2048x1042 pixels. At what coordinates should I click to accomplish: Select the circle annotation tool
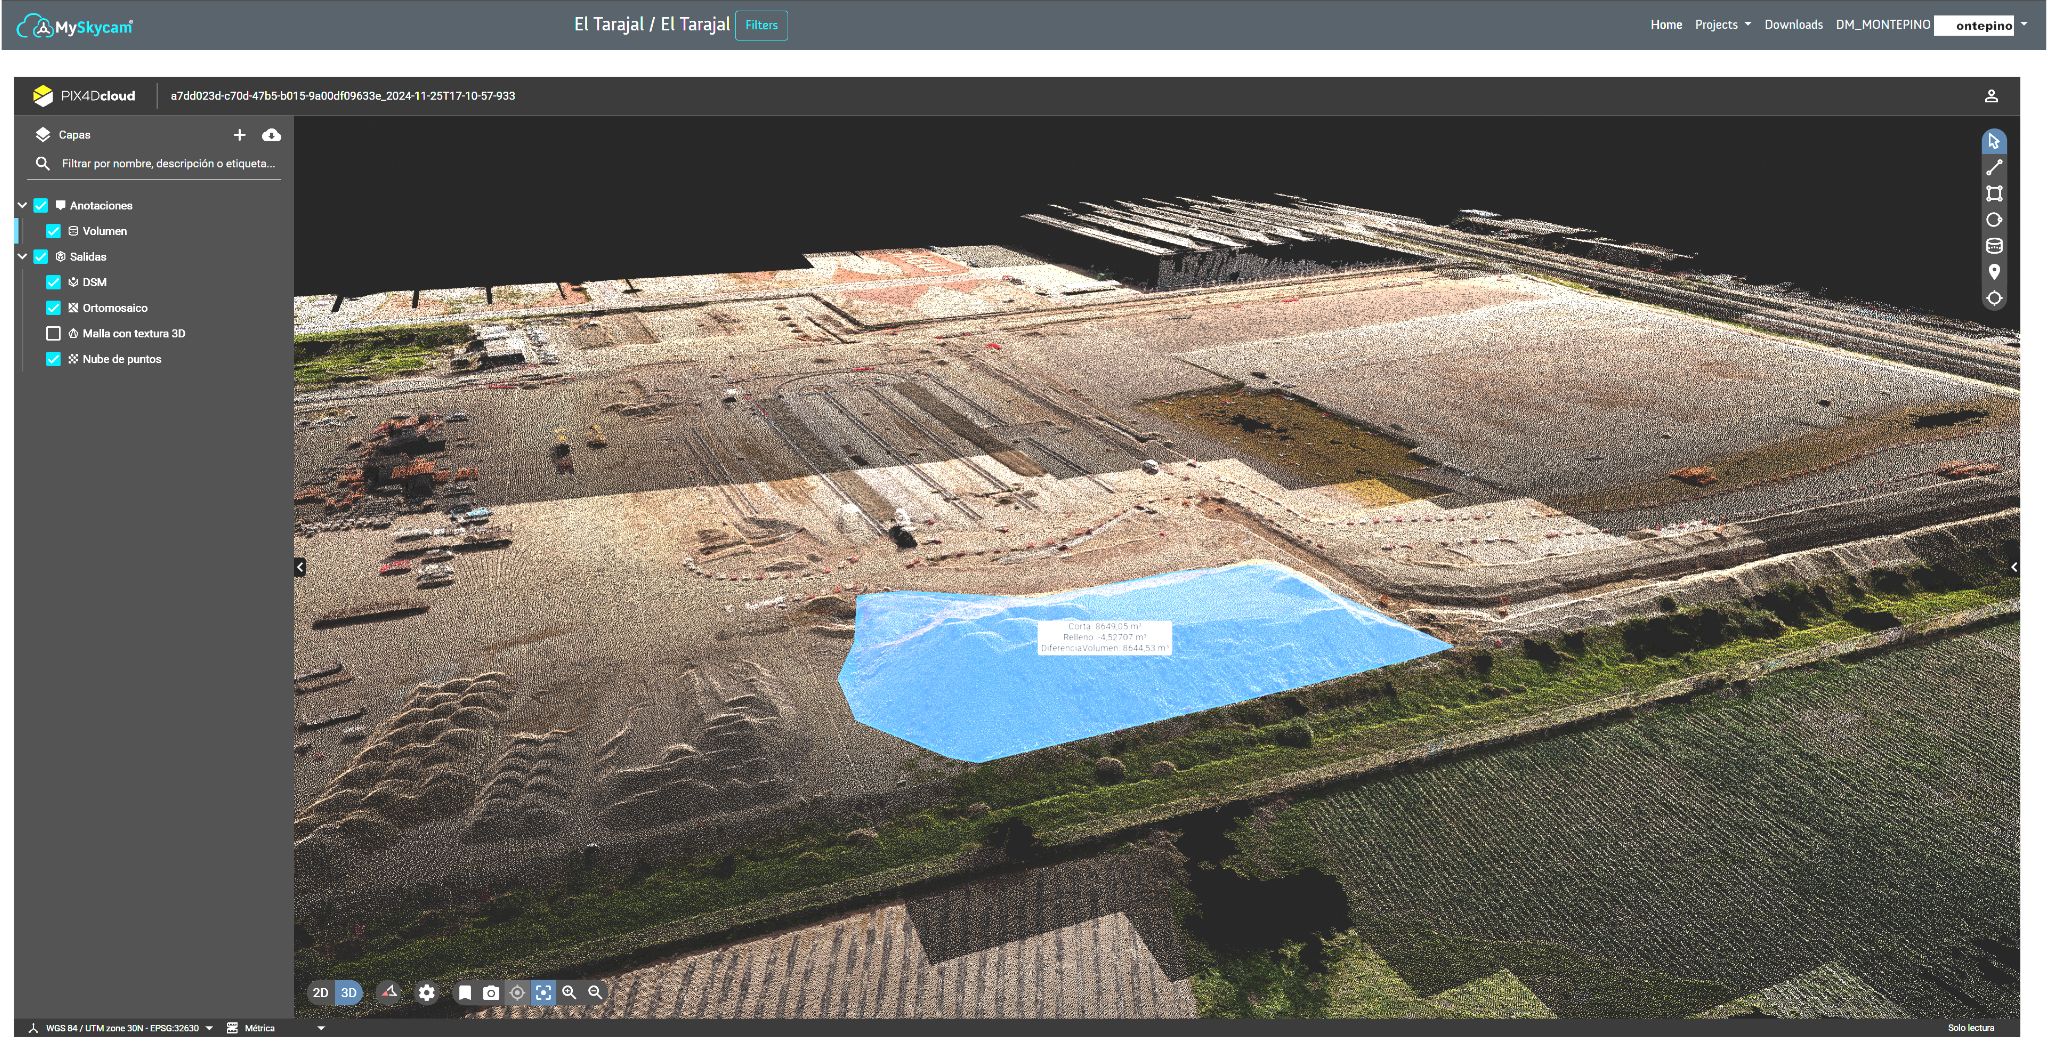pyautogui.click(x=1993, y=220)
